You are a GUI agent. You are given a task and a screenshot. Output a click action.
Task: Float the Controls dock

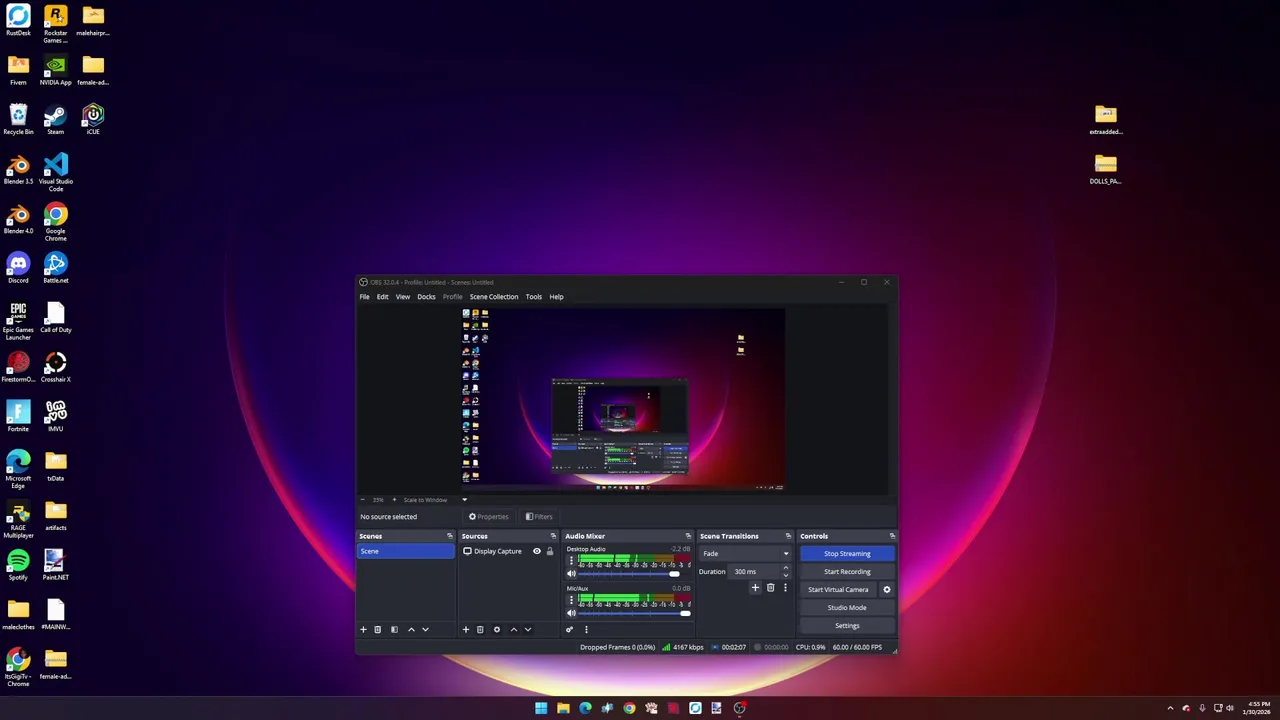(x=892, y=536)
